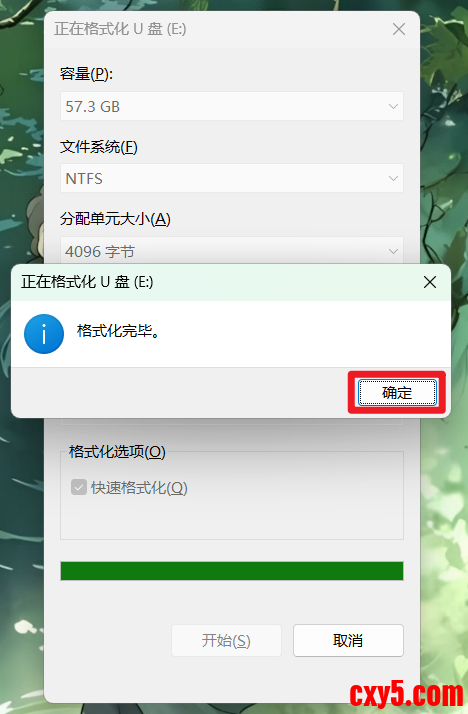This screenshot has width=468, height=714.
Task: Click the green format progress bar
Action: click(x=232, y=571)
